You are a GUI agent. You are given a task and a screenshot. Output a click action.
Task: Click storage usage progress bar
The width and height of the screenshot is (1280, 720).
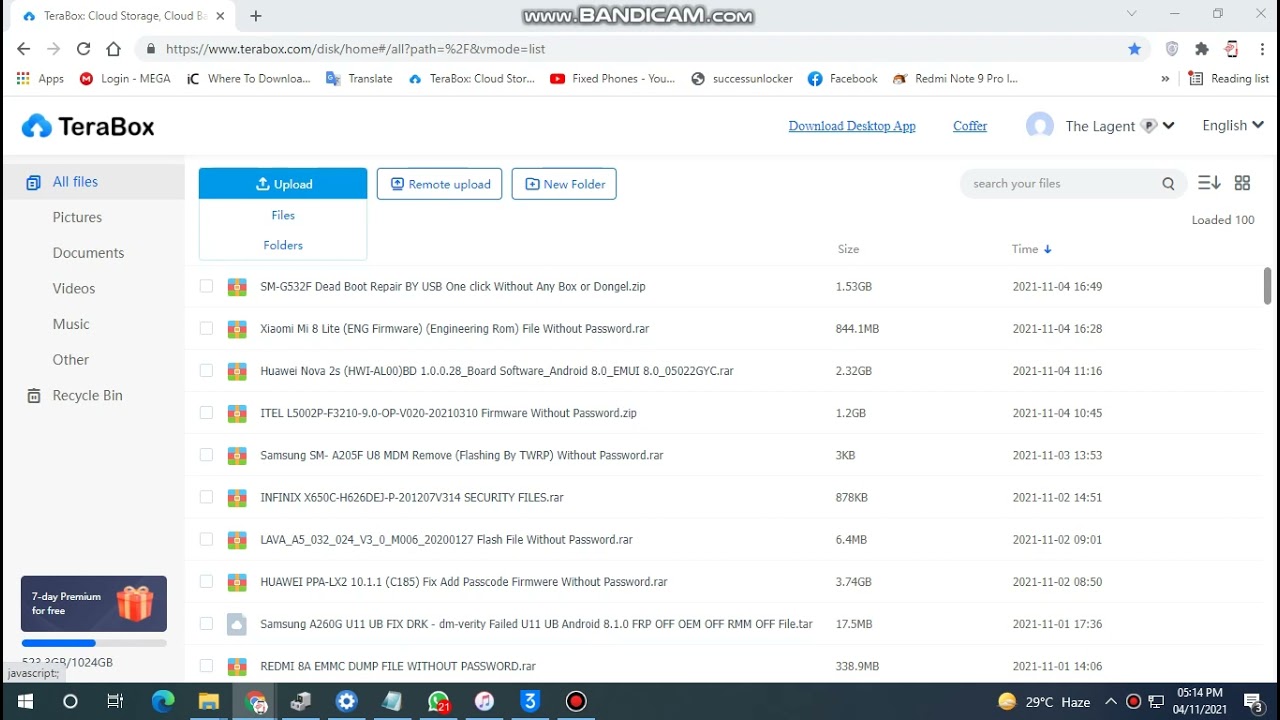(x=94, y=643)
